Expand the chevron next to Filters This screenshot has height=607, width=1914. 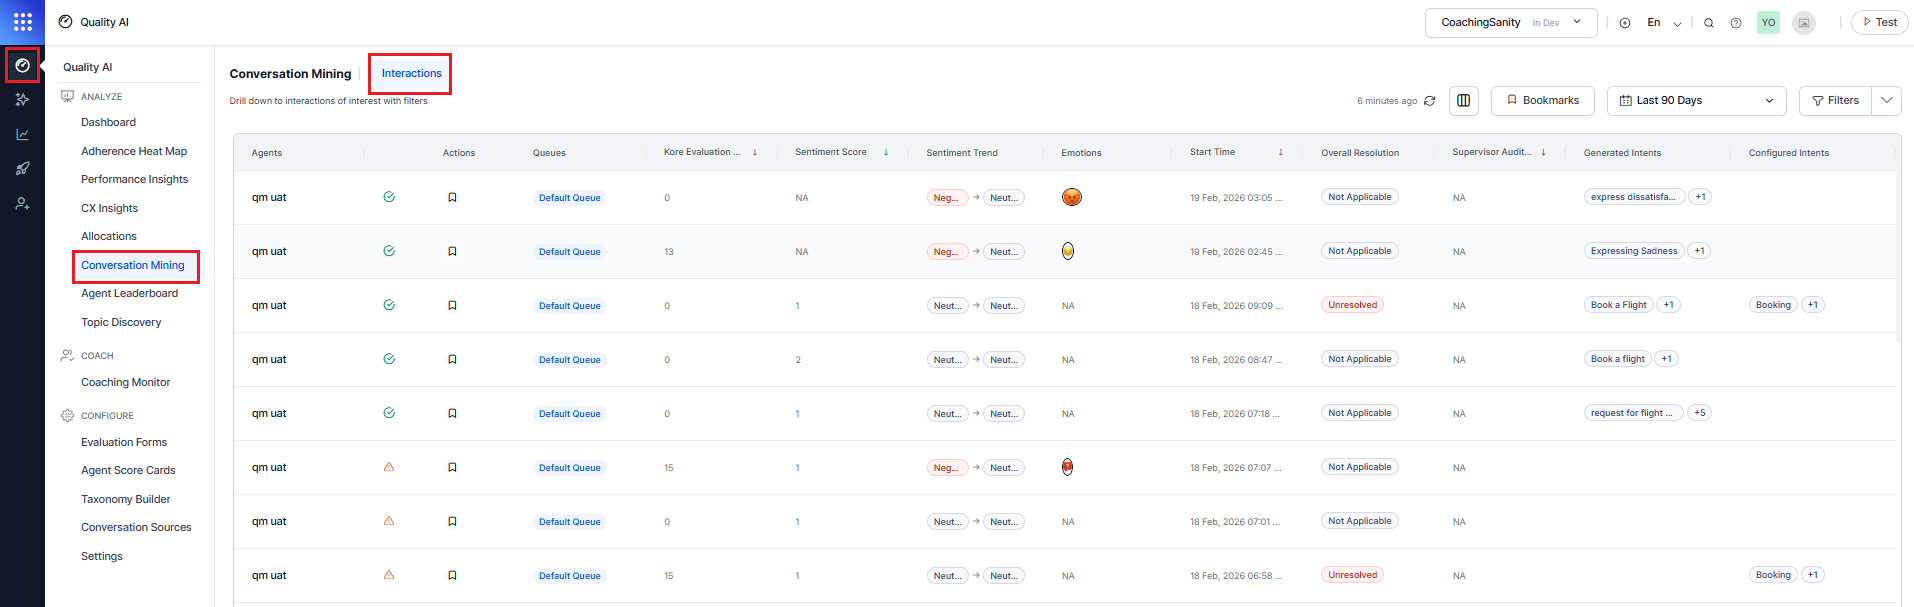(1886, 100)
